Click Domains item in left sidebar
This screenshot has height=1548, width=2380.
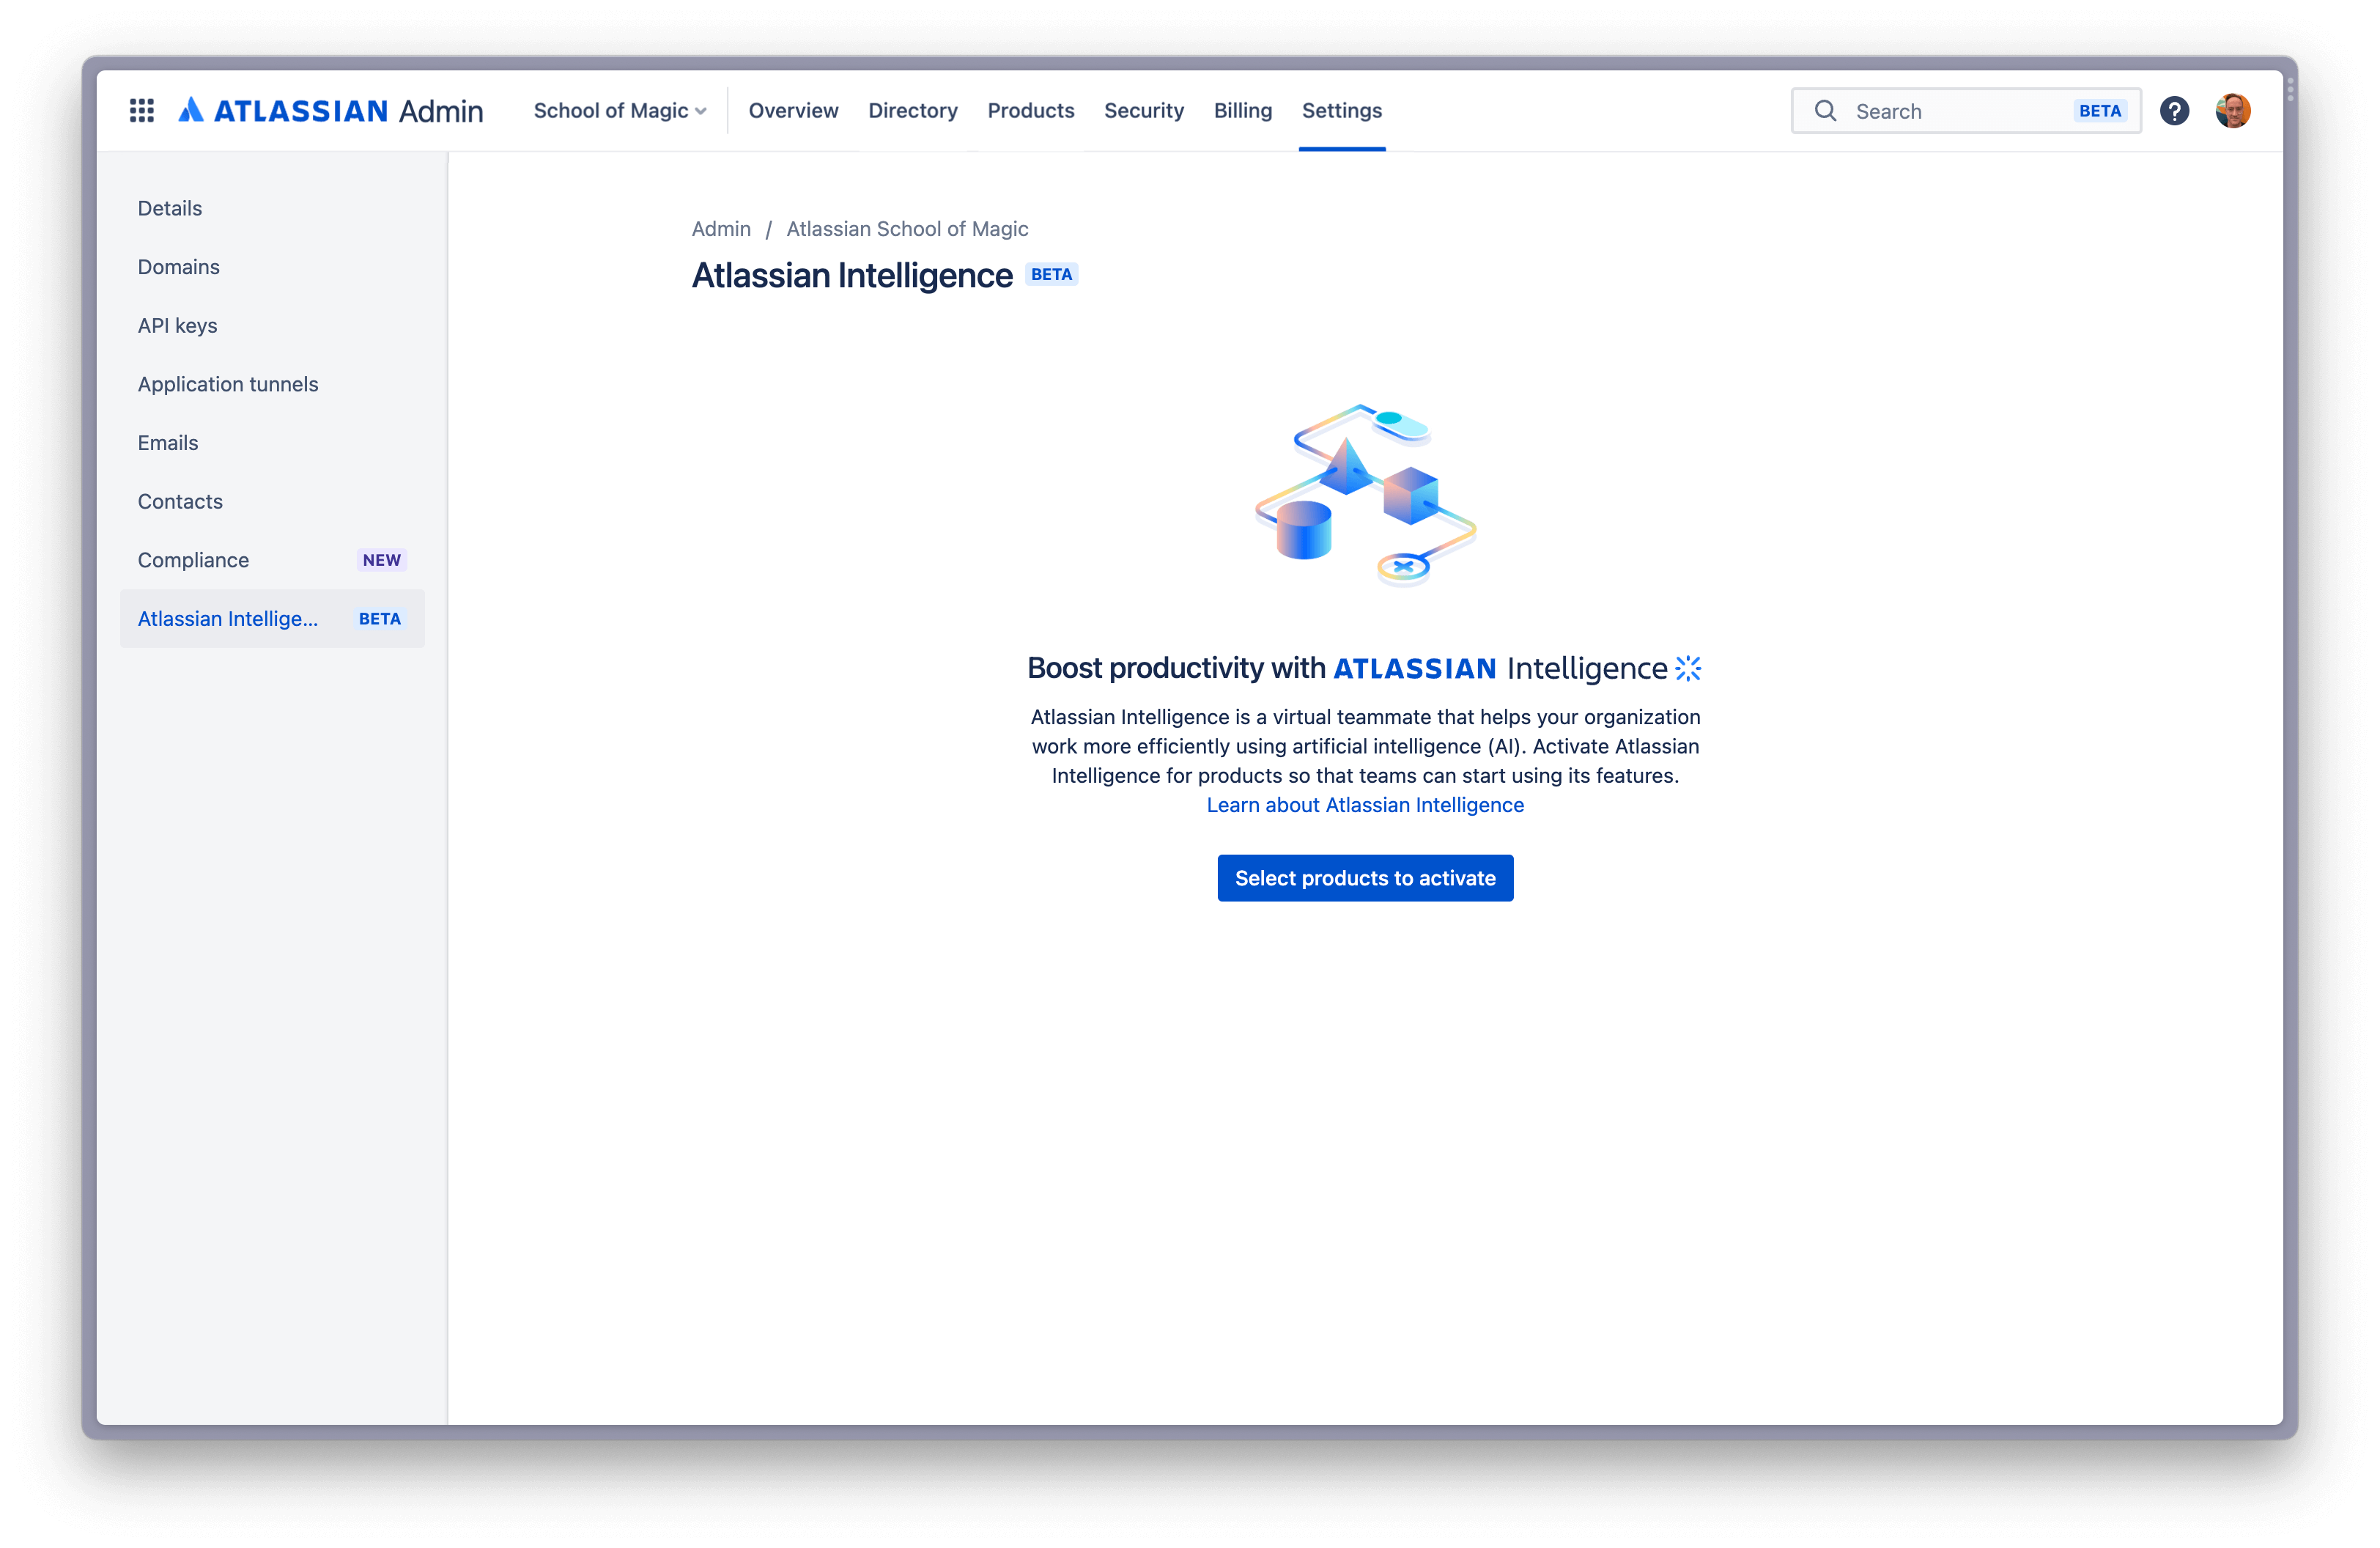point(179,265)
